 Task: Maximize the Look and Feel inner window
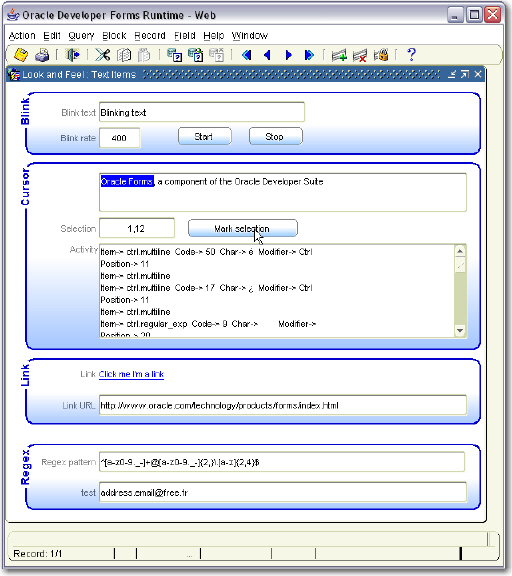[465, 75]
